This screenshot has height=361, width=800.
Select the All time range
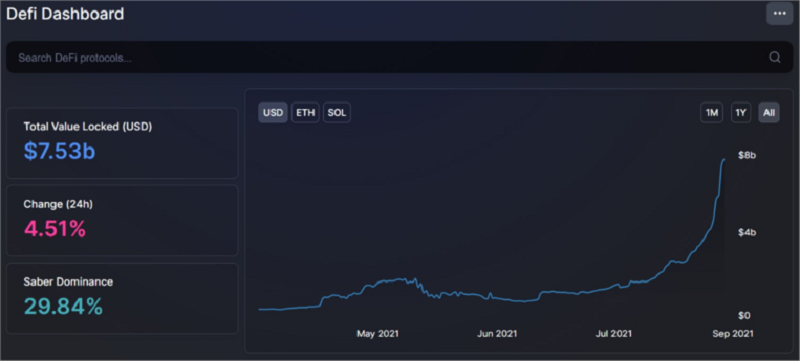point(769,113)
